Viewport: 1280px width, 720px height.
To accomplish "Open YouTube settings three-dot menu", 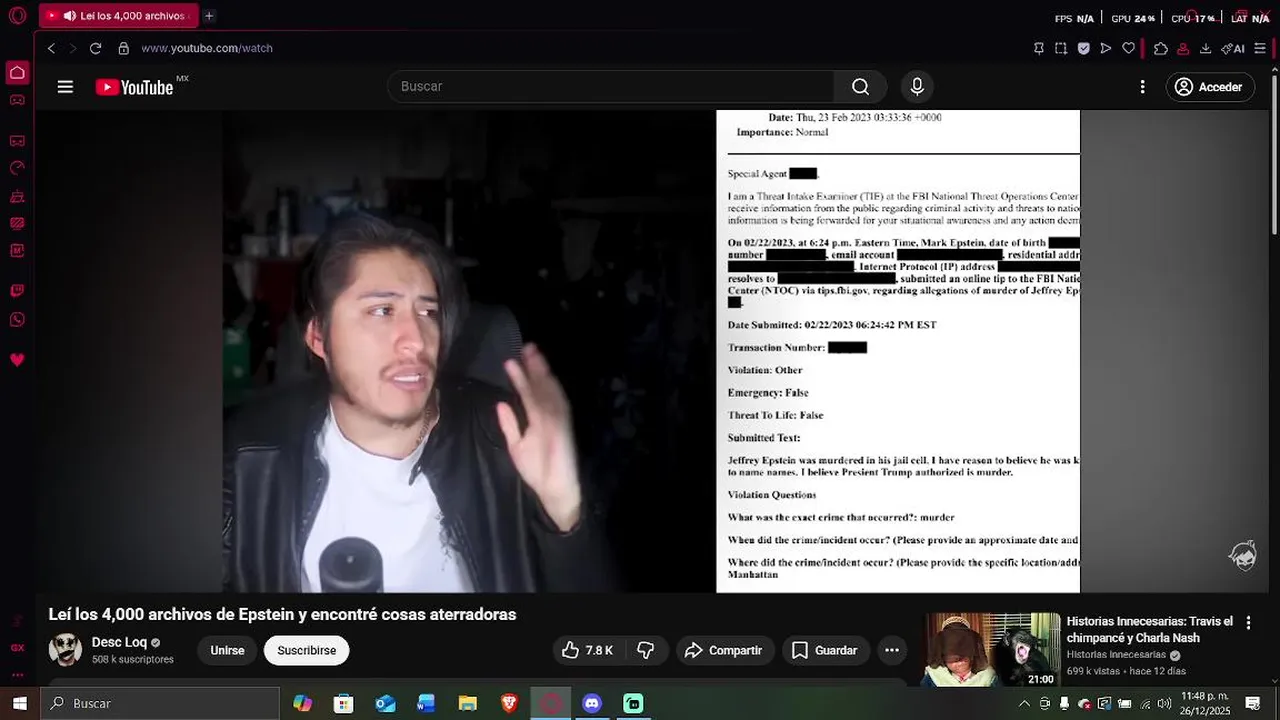I will [1142, 87].
